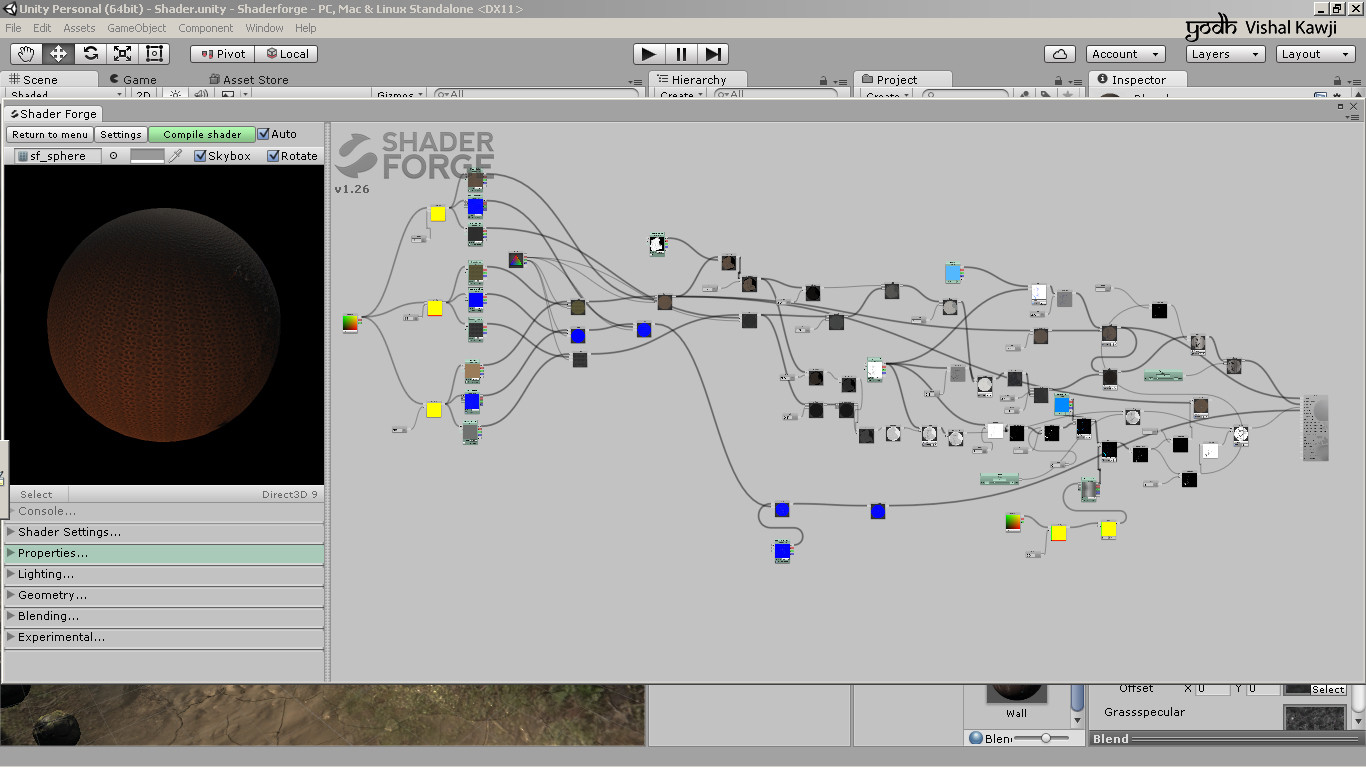Adjust the Project thumbnail size slider
This screenshot has width=1366, height=768.
[x=1040, y=738]
